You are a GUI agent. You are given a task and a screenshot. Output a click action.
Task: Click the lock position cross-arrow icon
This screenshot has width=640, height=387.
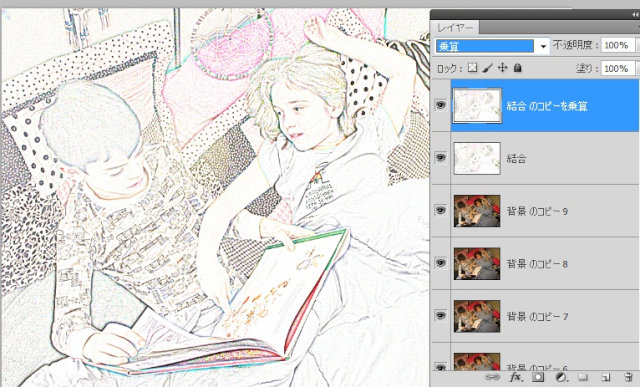[x=502, y=68]
